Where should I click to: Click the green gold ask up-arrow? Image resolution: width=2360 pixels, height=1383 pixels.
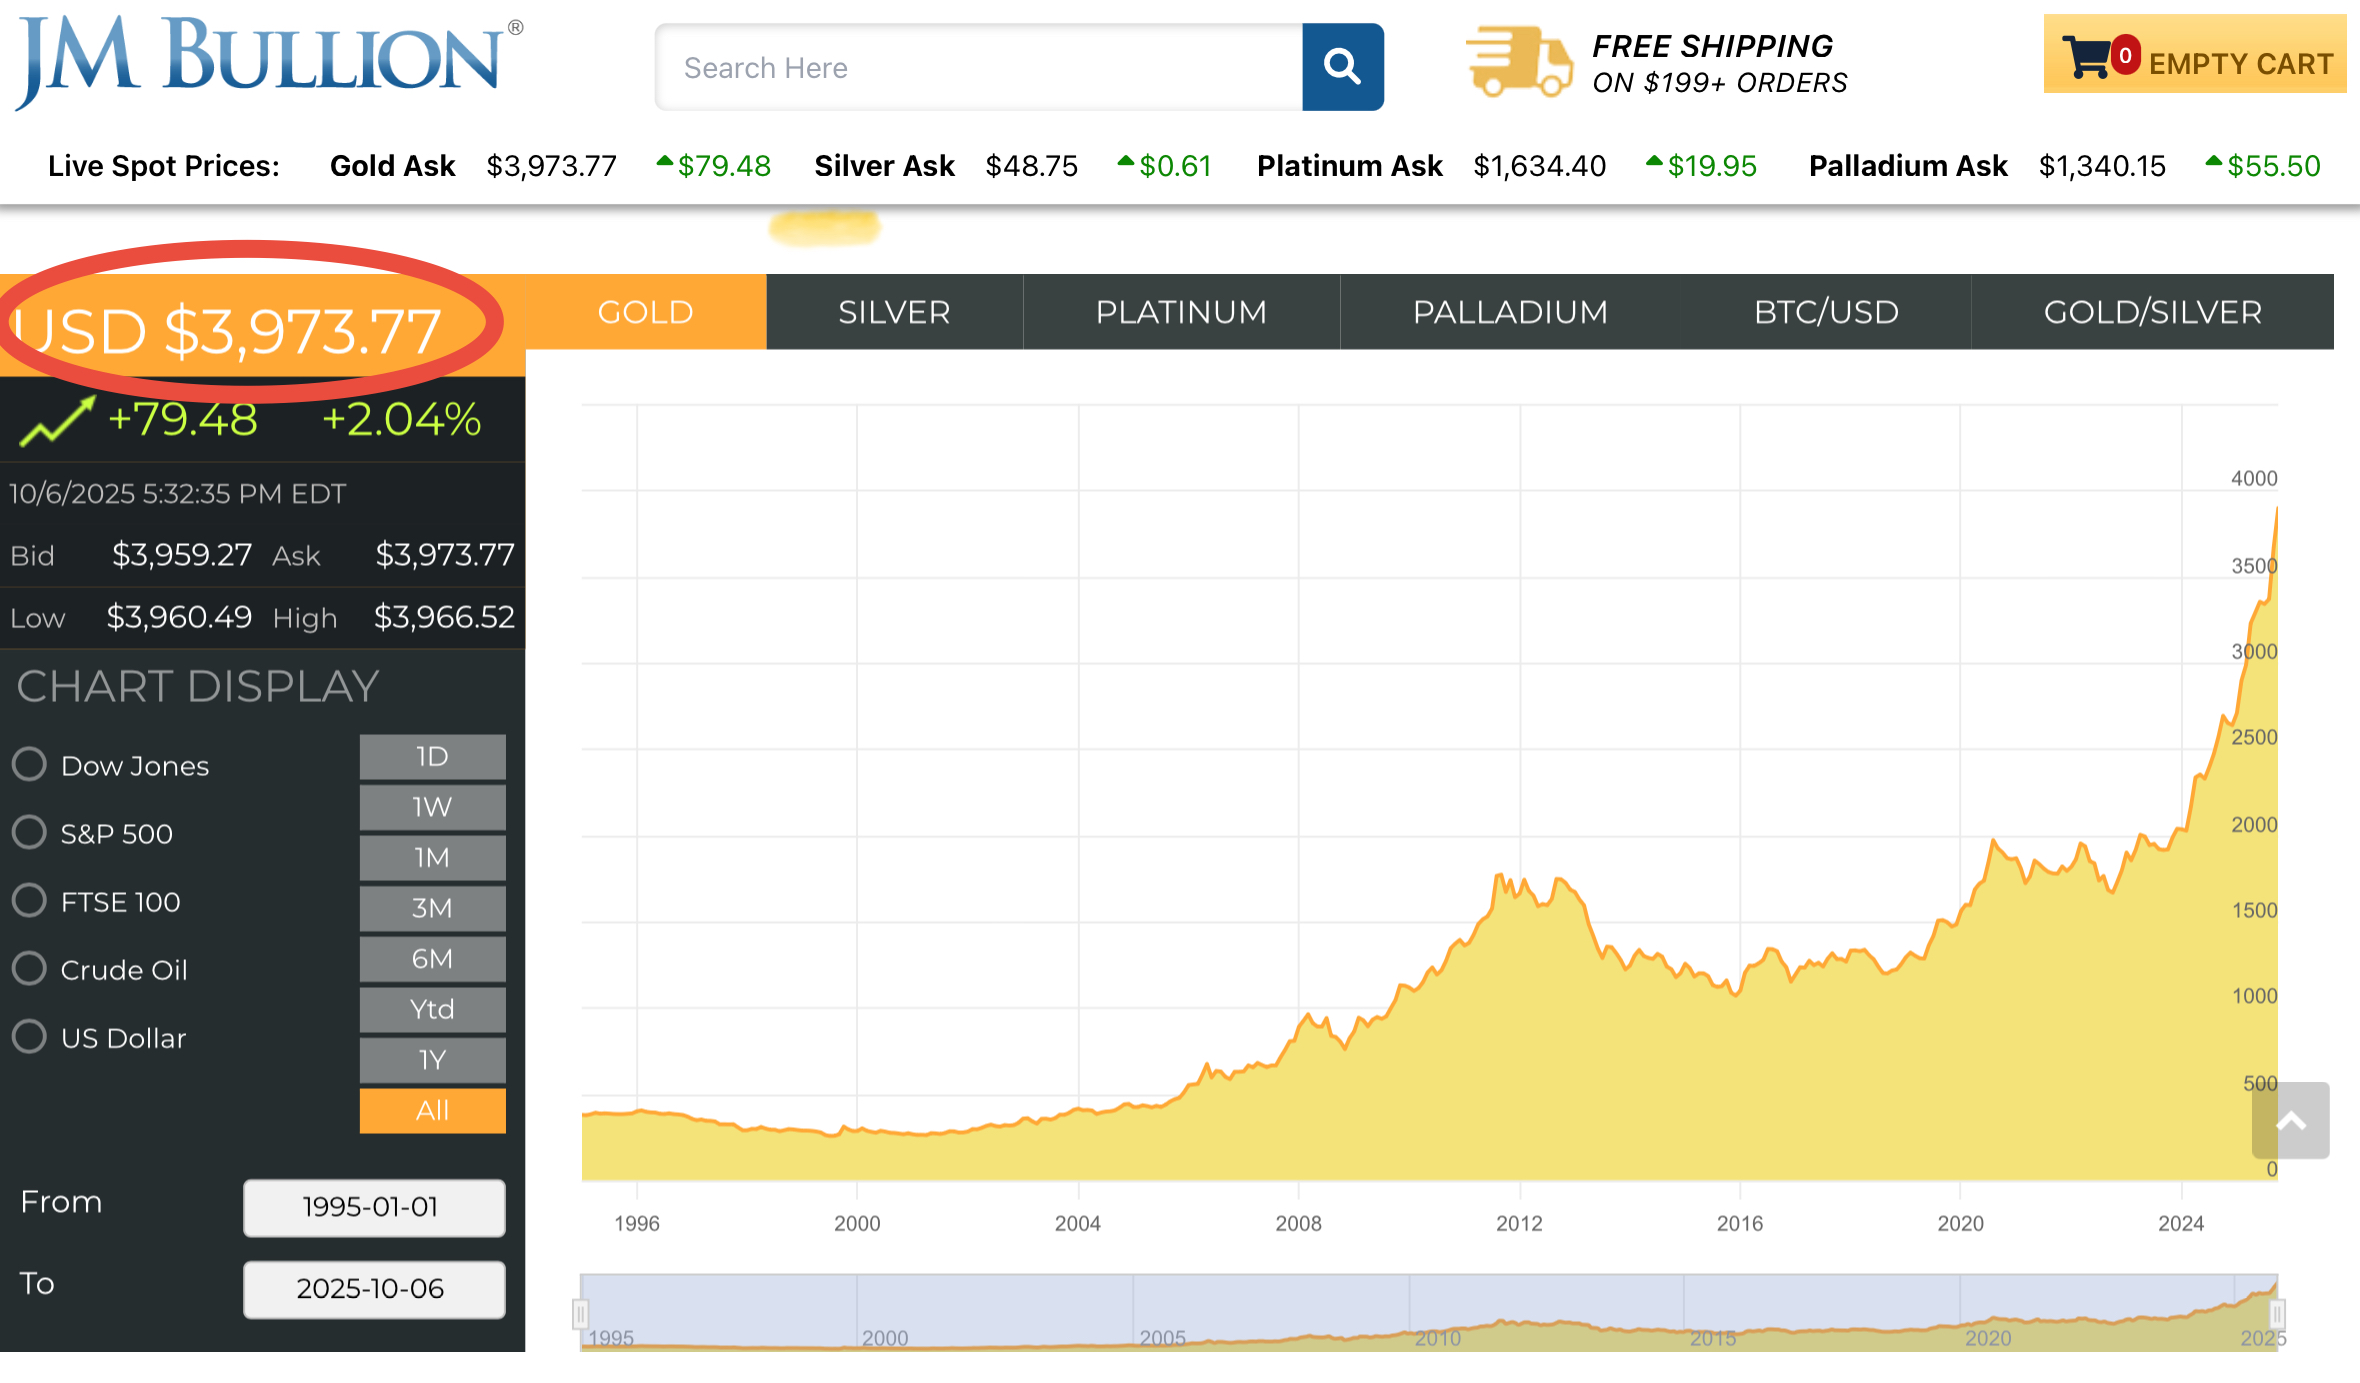664,161
